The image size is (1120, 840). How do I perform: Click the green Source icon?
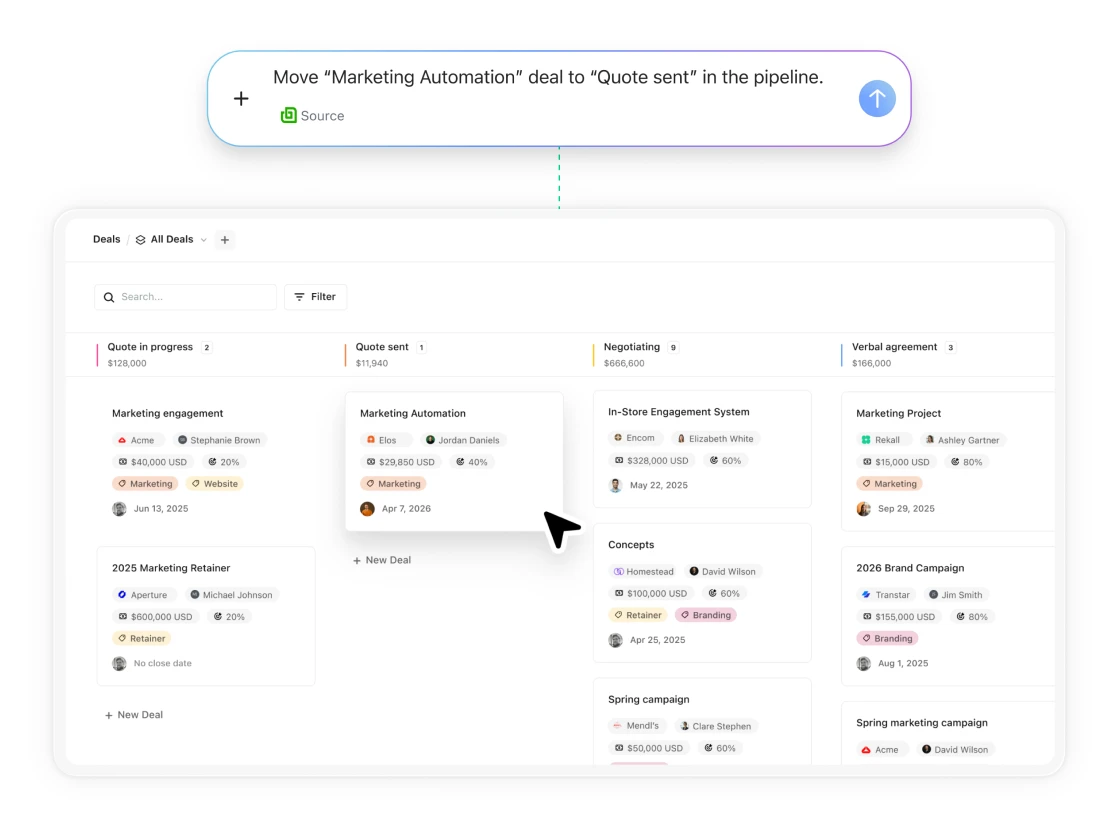[x=289, y=115]
